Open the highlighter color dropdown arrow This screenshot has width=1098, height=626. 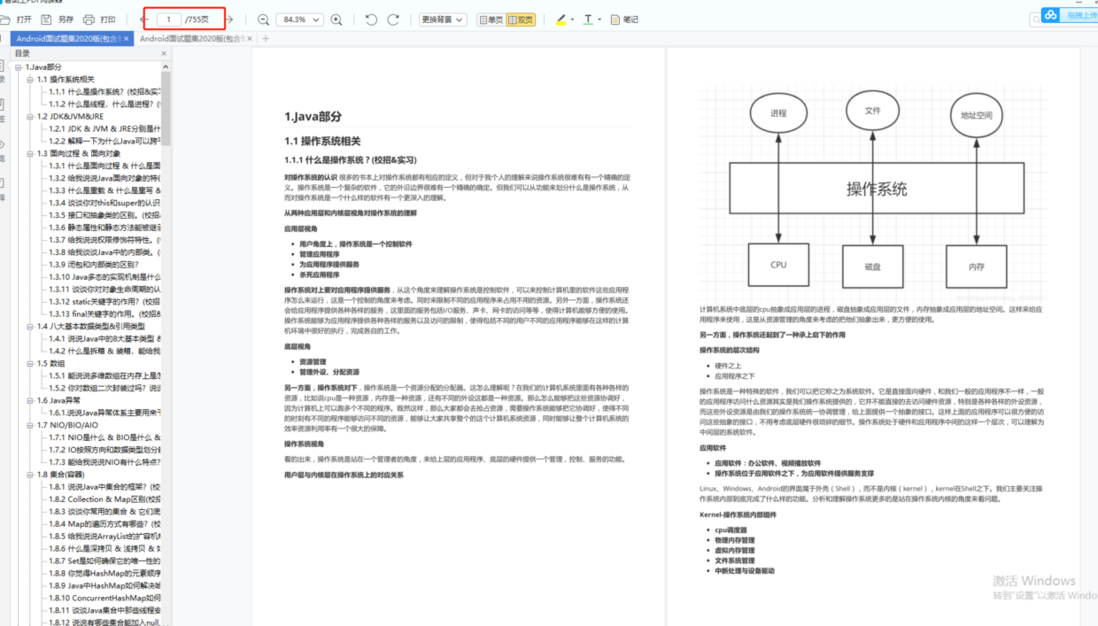572,20
